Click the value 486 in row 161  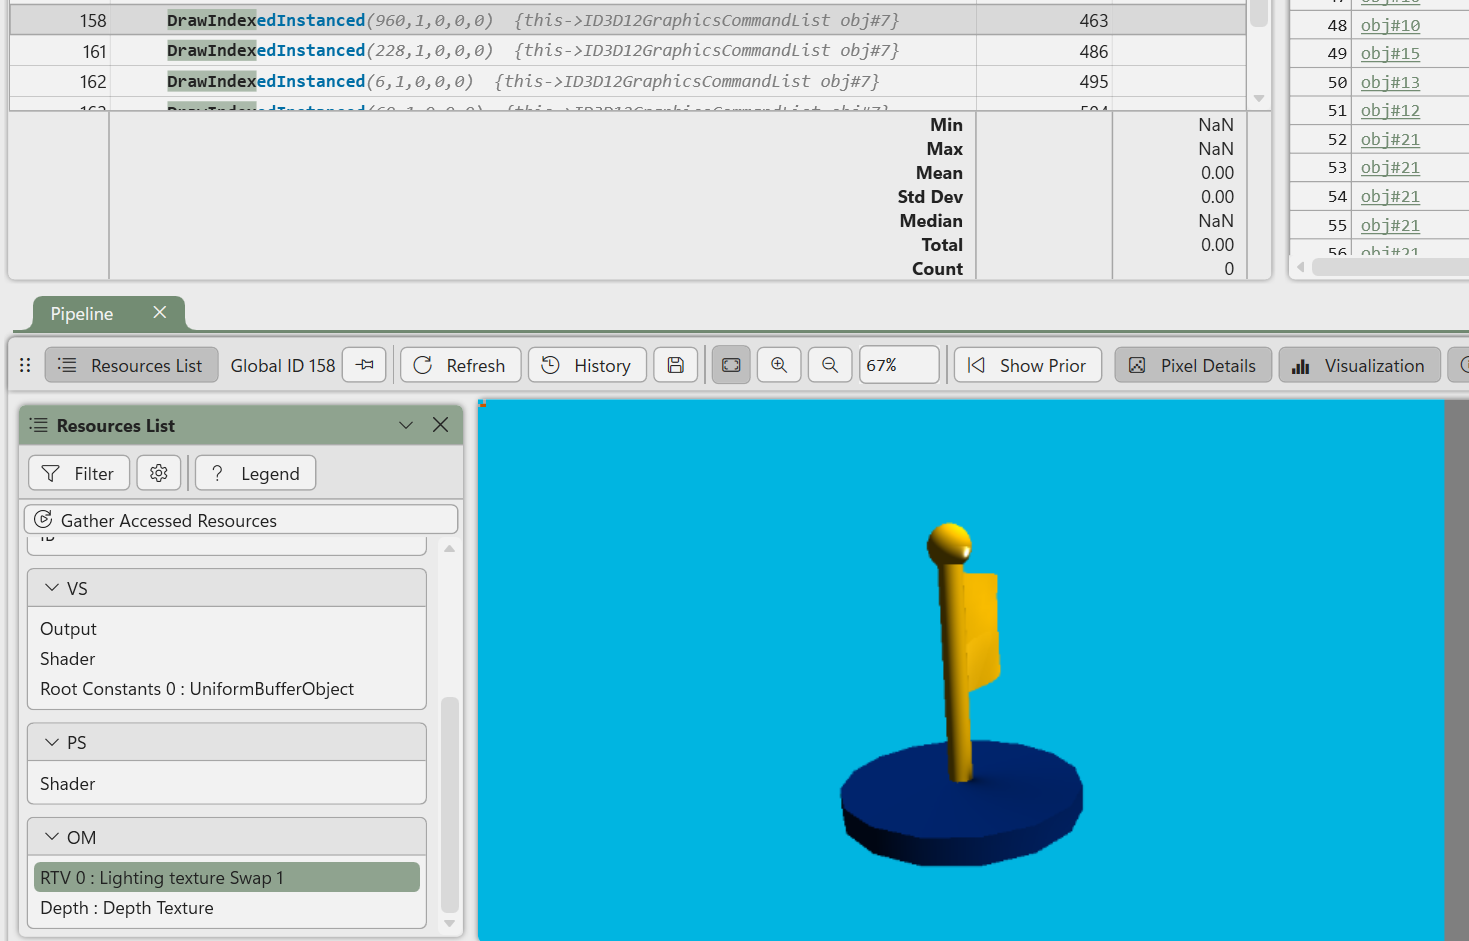coord(1094,51)
